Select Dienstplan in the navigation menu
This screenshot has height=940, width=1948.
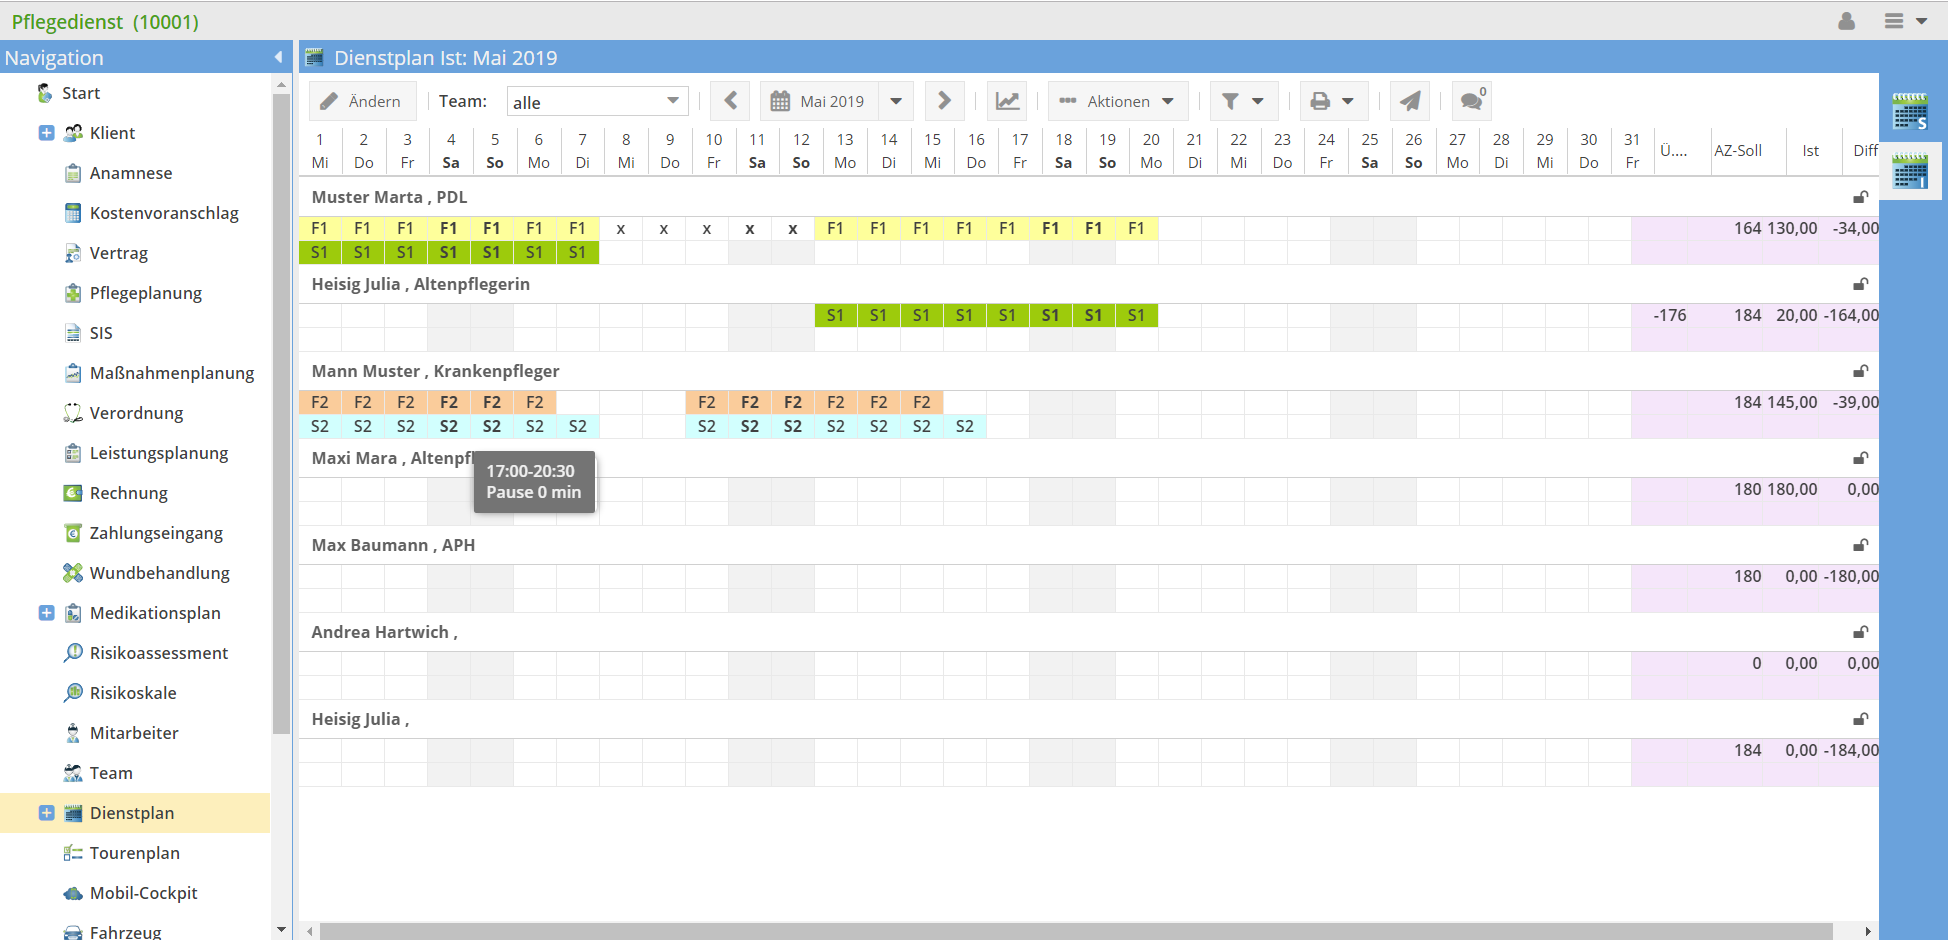[132, 813]
